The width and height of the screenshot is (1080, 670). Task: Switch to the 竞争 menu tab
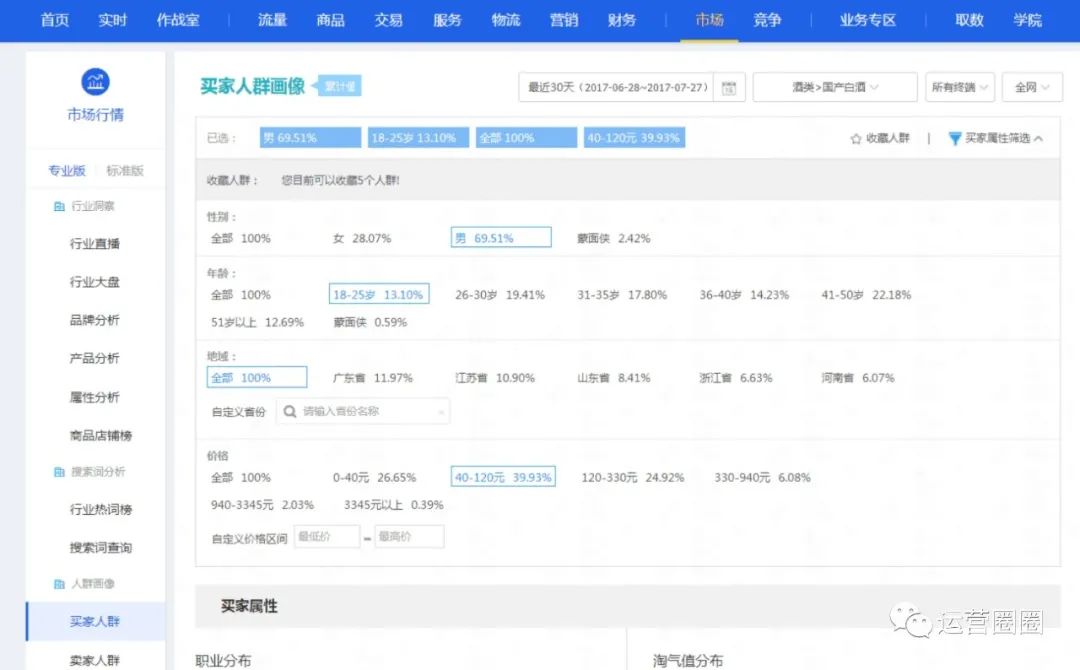768,20
